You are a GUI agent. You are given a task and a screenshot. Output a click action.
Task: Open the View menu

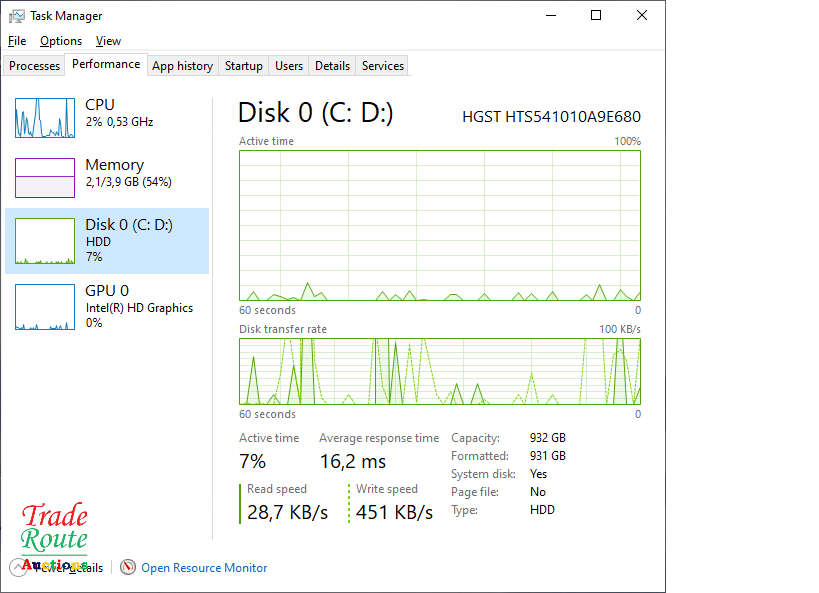pyautogui.click(x=108, y=41)
